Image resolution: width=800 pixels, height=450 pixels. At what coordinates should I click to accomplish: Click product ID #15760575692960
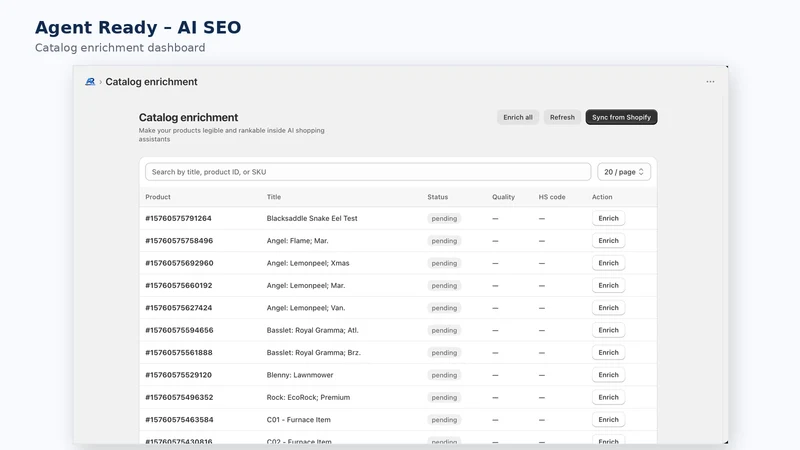(x=179, y=263)
